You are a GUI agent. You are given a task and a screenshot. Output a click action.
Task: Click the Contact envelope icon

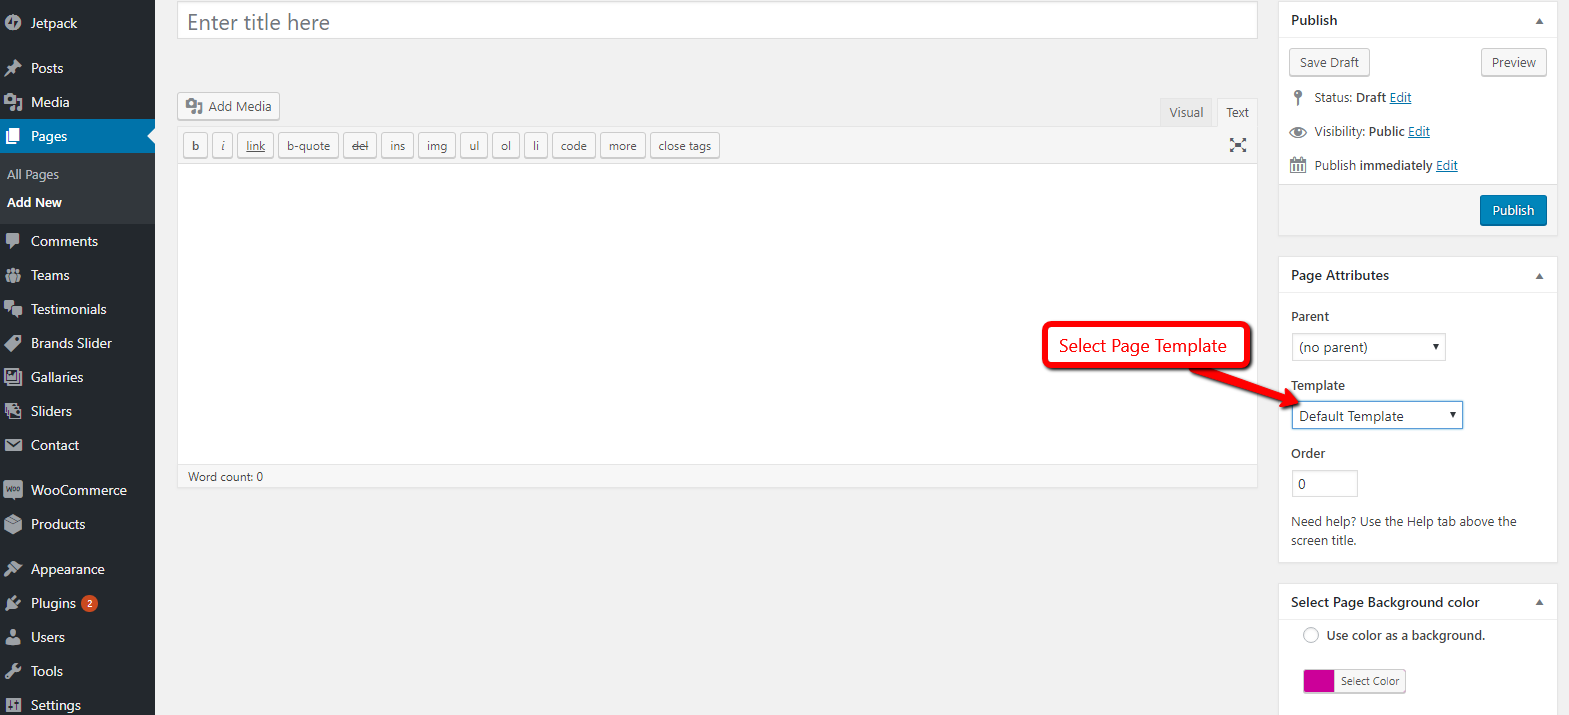pyautogui.click(x=13, y=445)
